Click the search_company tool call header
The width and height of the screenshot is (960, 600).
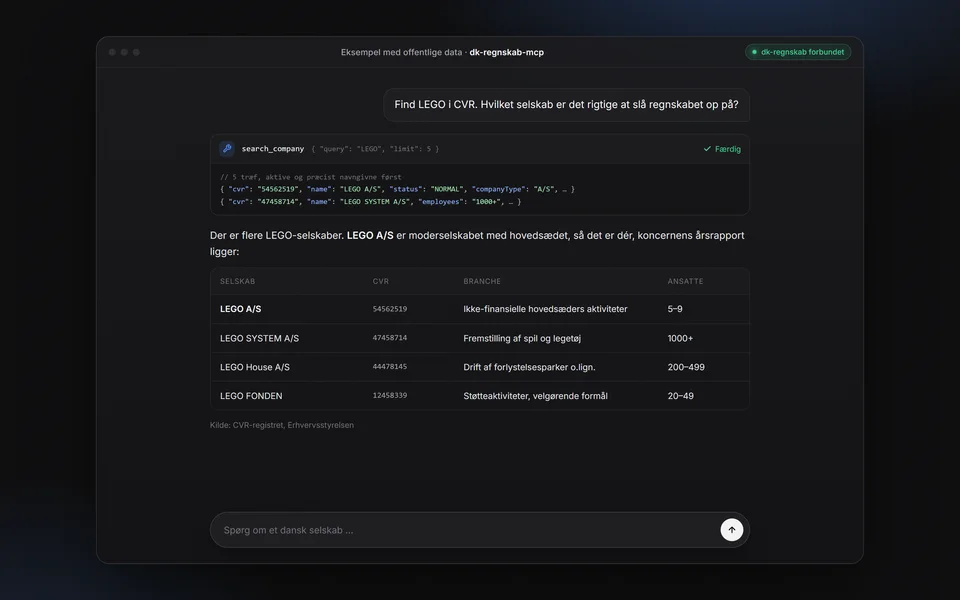(479, 149)
